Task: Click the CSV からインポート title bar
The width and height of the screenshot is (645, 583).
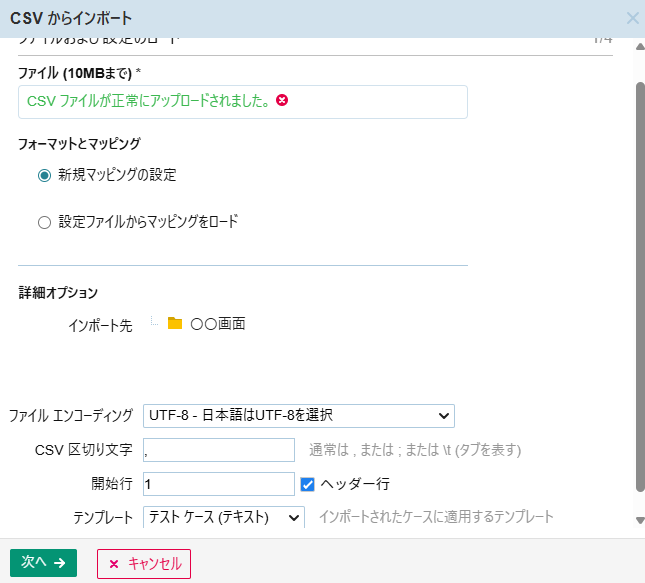Action: pyautogui.click(x=300, y=18)
